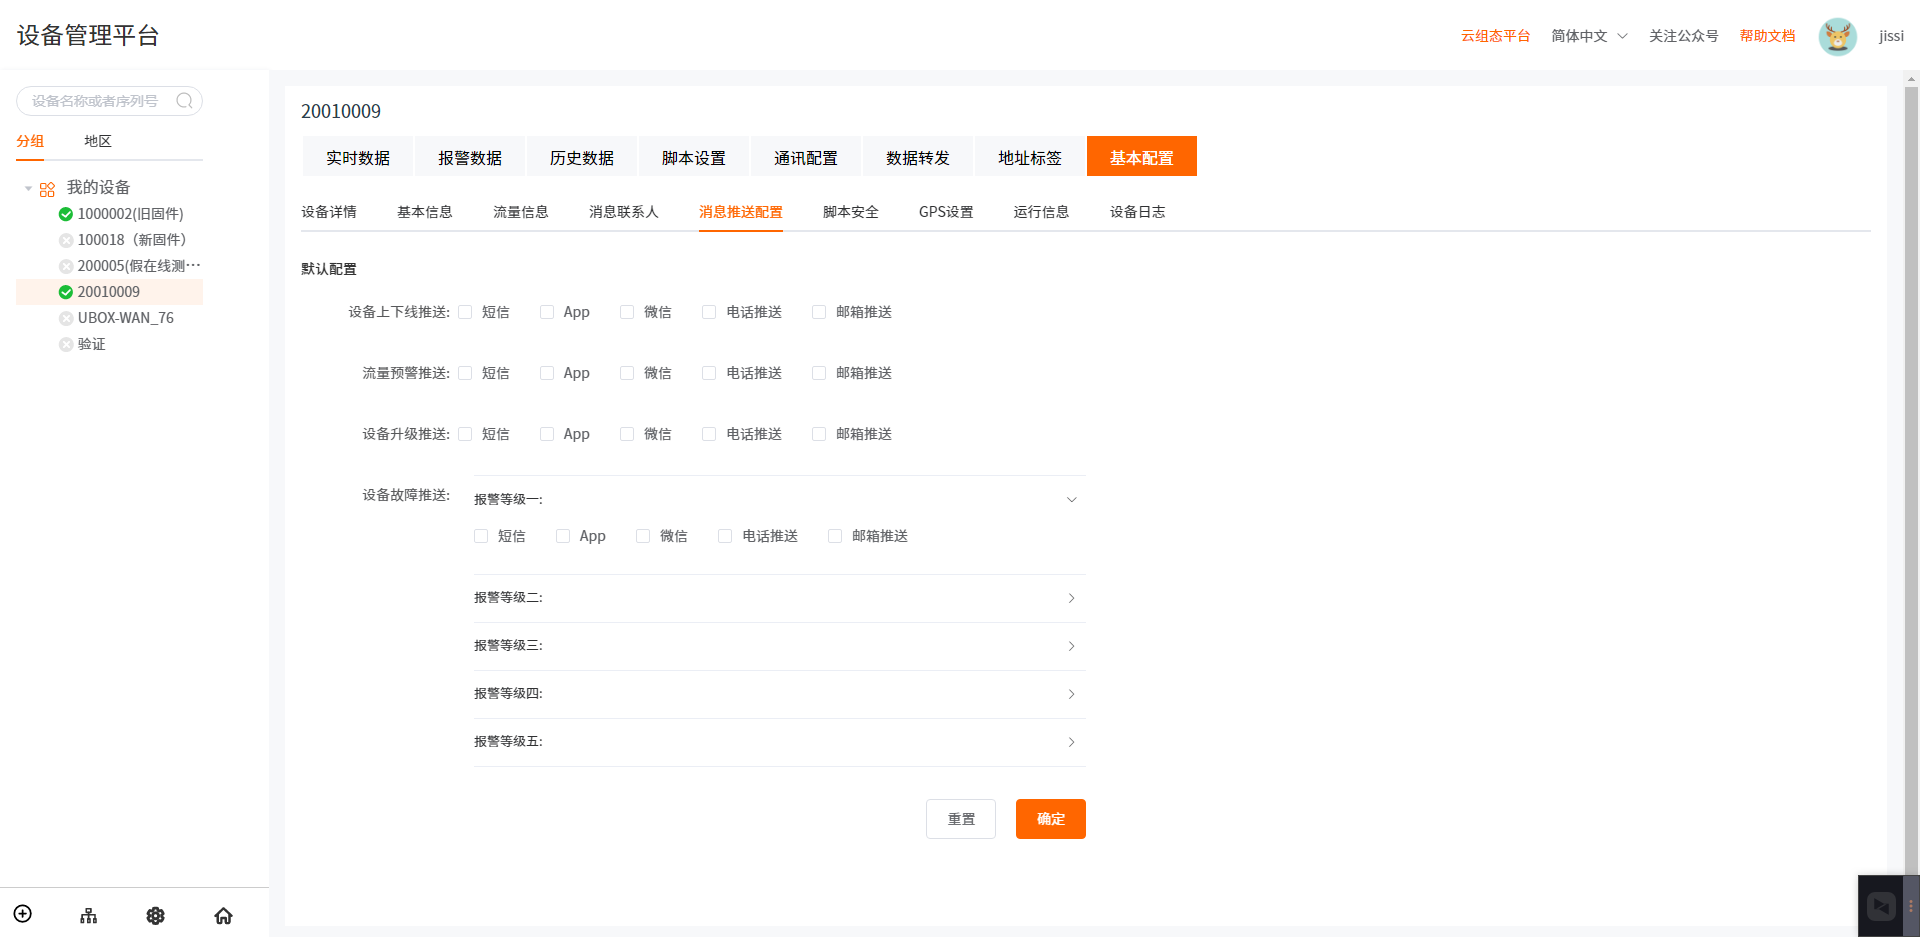Open the 运行信息 sub-tab

pos(1041,212)
